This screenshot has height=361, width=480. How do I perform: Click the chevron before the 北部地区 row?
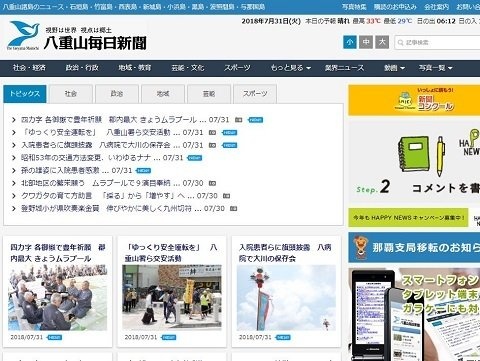[14, 183]
